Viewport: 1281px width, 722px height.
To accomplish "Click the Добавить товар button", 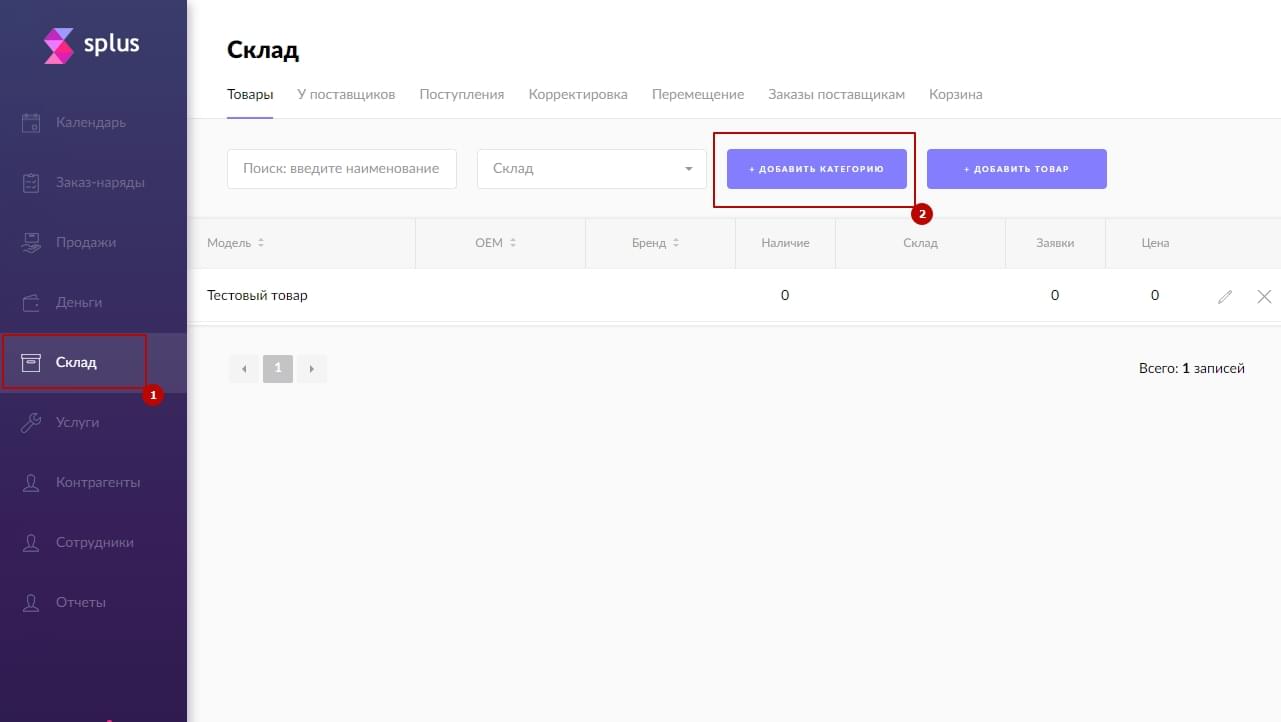I will tap(1017, 169).
